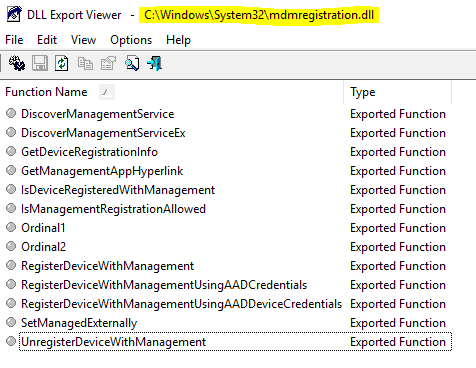Click the Save selected items floppy icon
The width and height of the screenshot is (476, 368).
pos(40,63)
